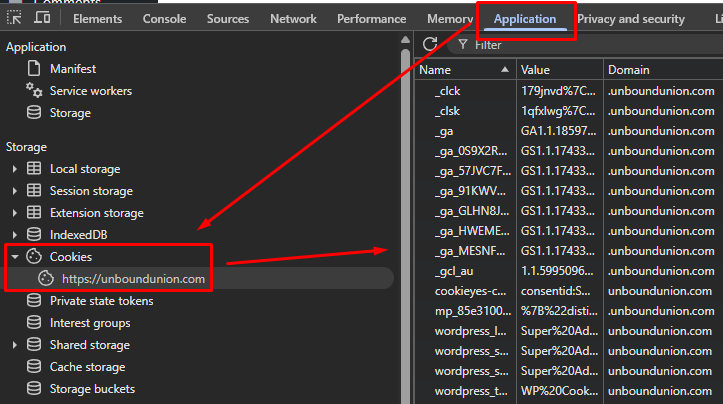Expand the Session storage tree node
Screen dimensions: 723x404
point(15,191)
